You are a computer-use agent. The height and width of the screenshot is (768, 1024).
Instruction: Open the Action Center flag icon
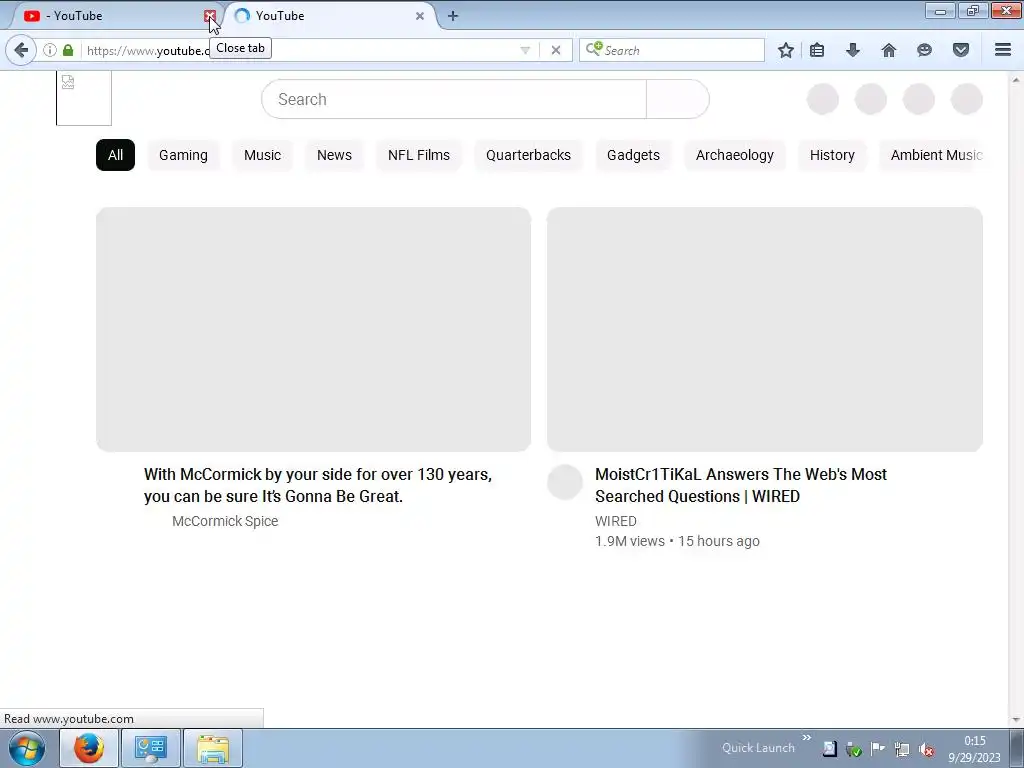pos(878,749)
